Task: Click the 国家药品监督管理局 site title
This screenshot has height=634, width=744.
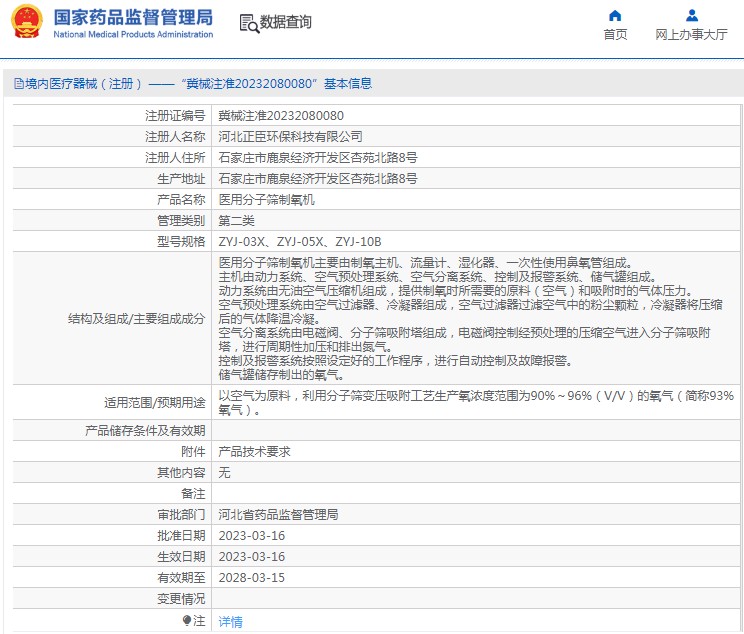Action: point(132,17)
